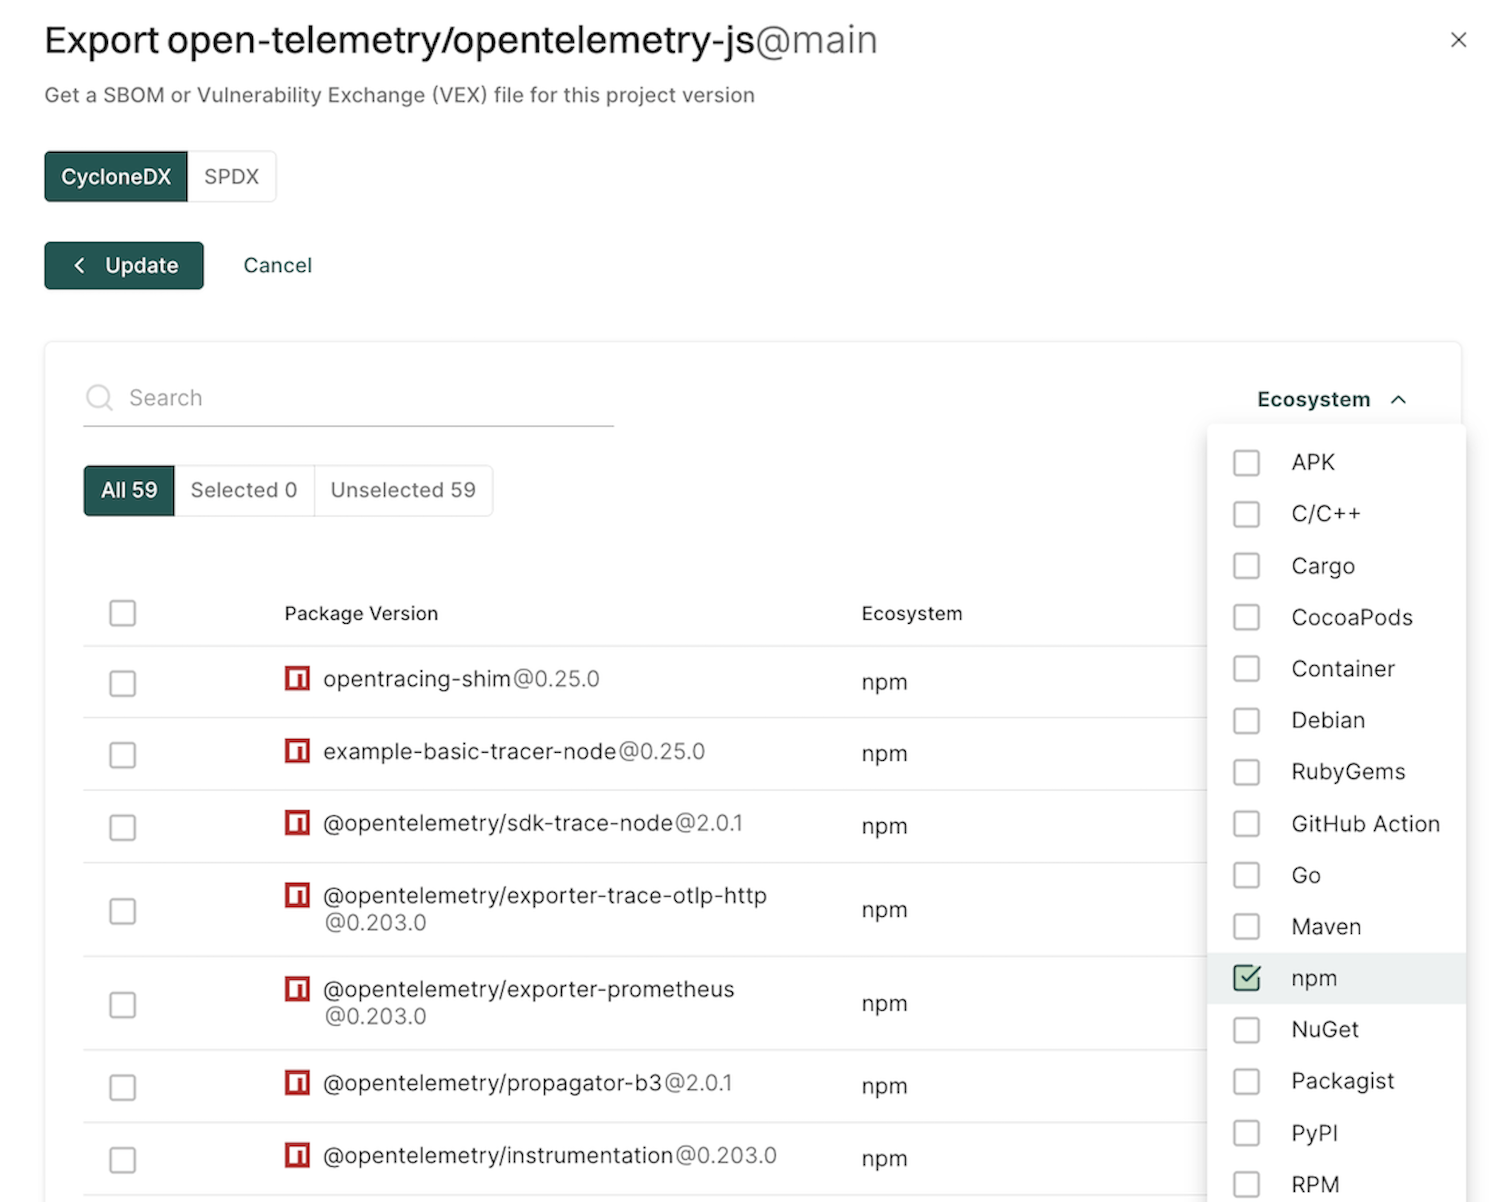
Task: Pick PyPI from the ecosystem dropdown
Action: coord(1246,1133)
